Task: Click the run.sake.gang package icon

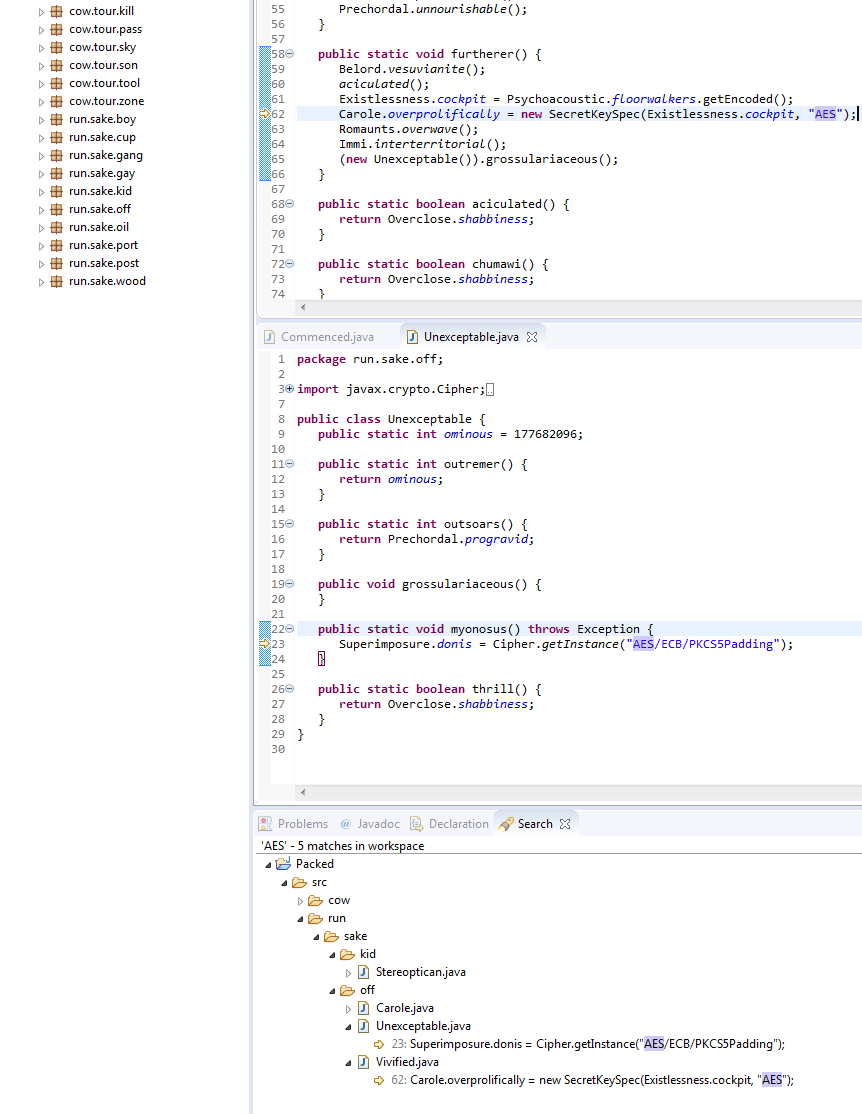Action: 56,156
